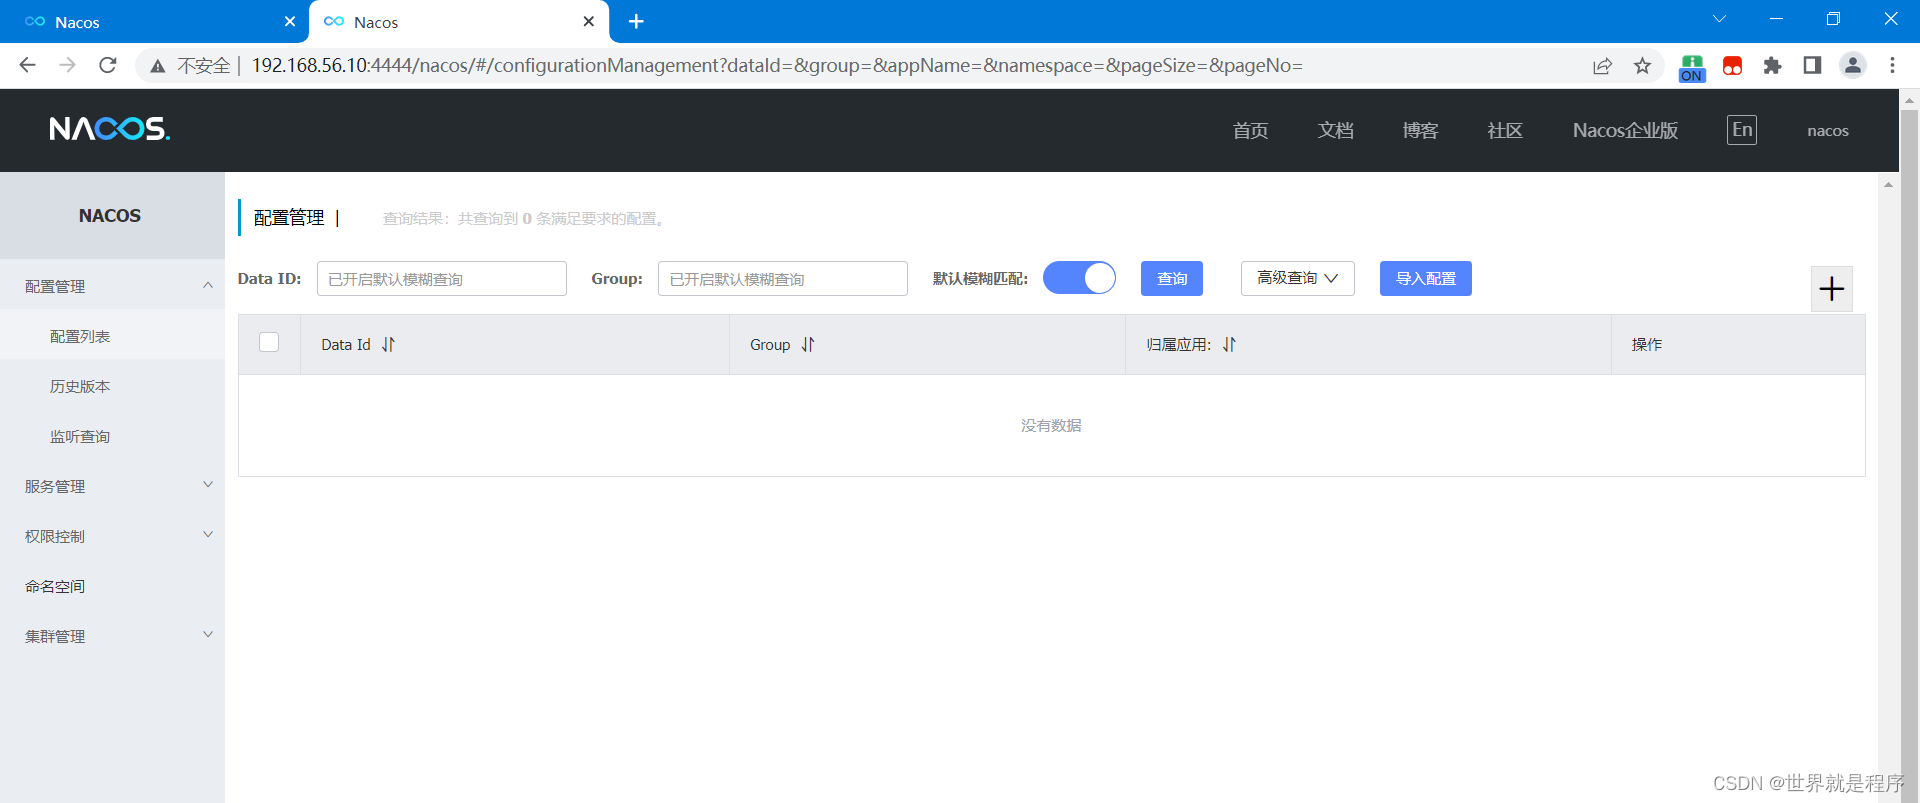
Task: Sort by Group column arrows
Action: point(808,344)
